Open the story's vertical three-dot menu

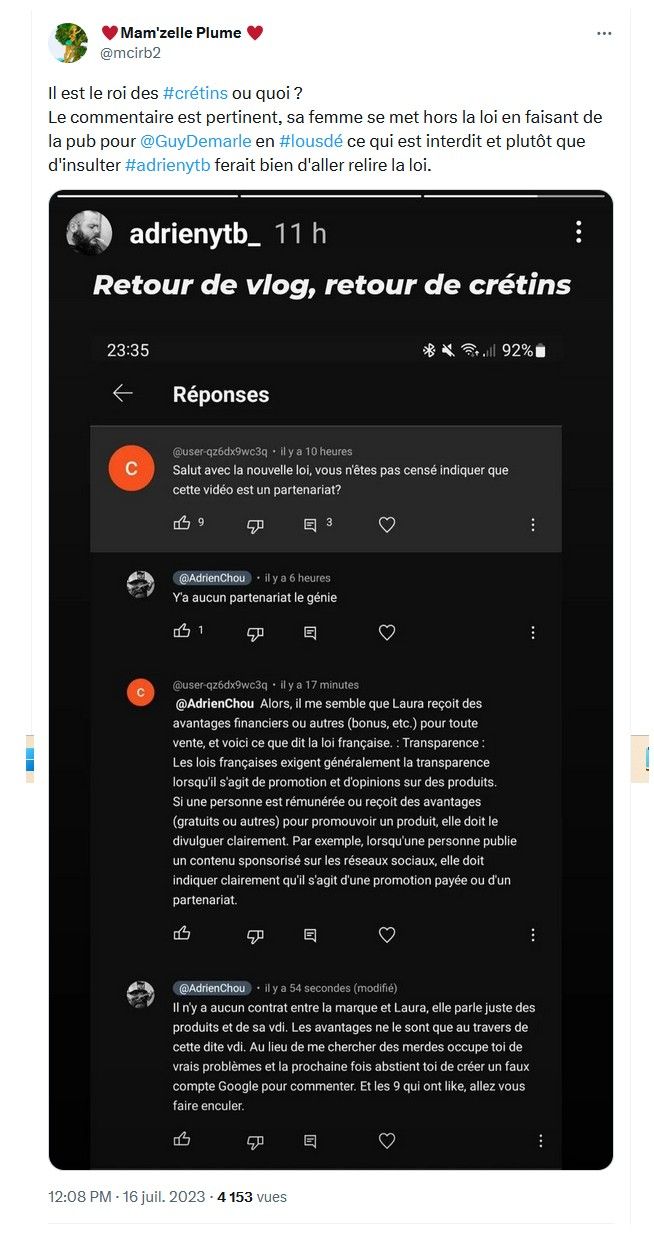(x=578, y=233)
